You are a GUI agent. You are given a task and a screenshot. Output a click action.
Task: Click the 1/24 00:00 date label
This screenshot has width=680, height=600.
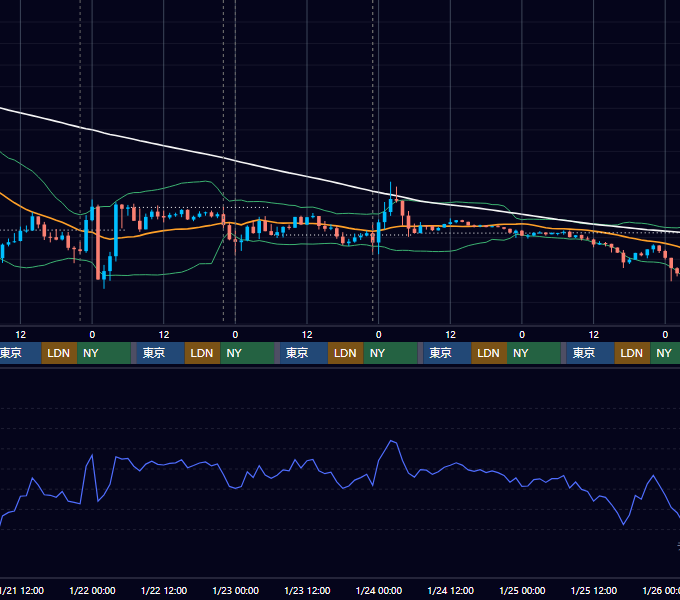pyautogui.click(x=379, y=590)
